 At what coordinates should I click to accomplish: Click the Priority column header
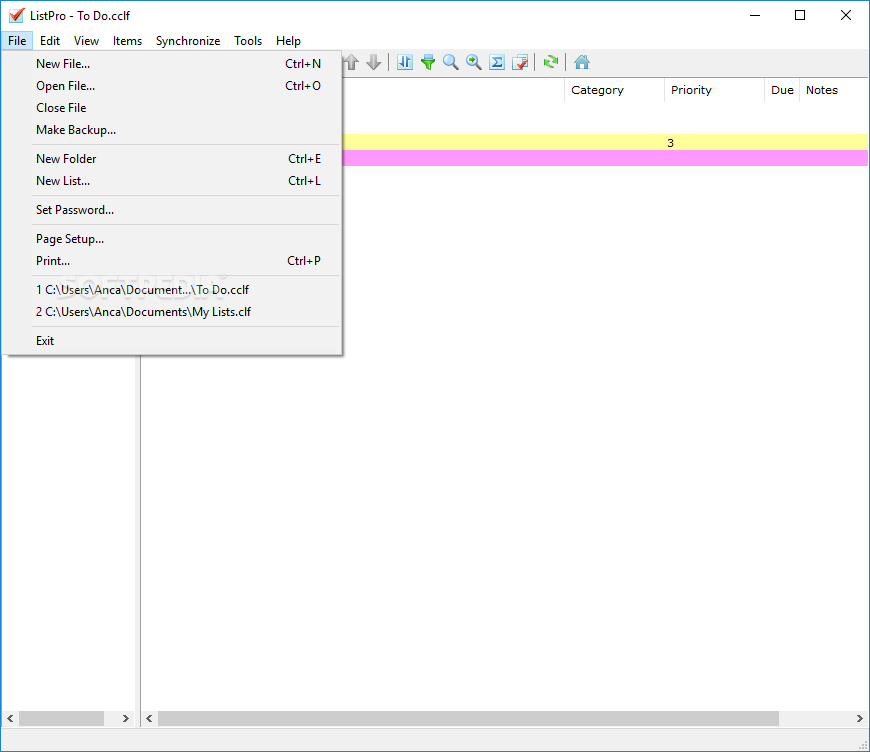click(x=714, y=90)
